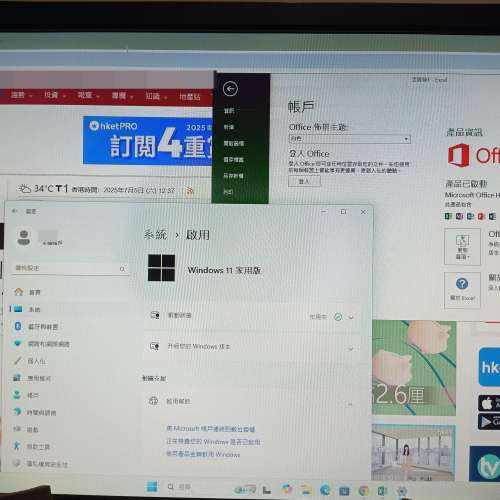Collapse the Get help (取得協助) section
Image resolution: width=500 pixels, height=500 pixels.
pyautogui.click(x=350, y=404)
